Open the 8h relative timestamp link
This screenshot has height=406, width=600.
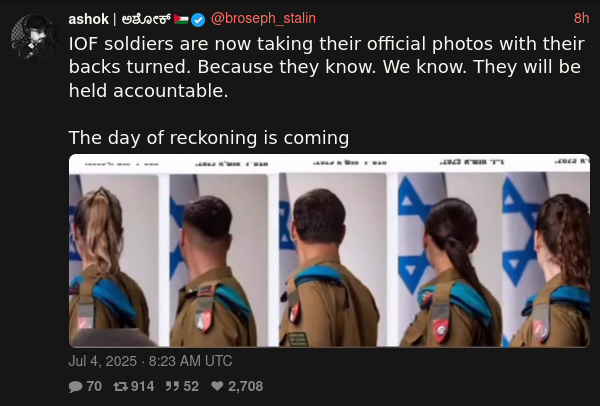581,18
